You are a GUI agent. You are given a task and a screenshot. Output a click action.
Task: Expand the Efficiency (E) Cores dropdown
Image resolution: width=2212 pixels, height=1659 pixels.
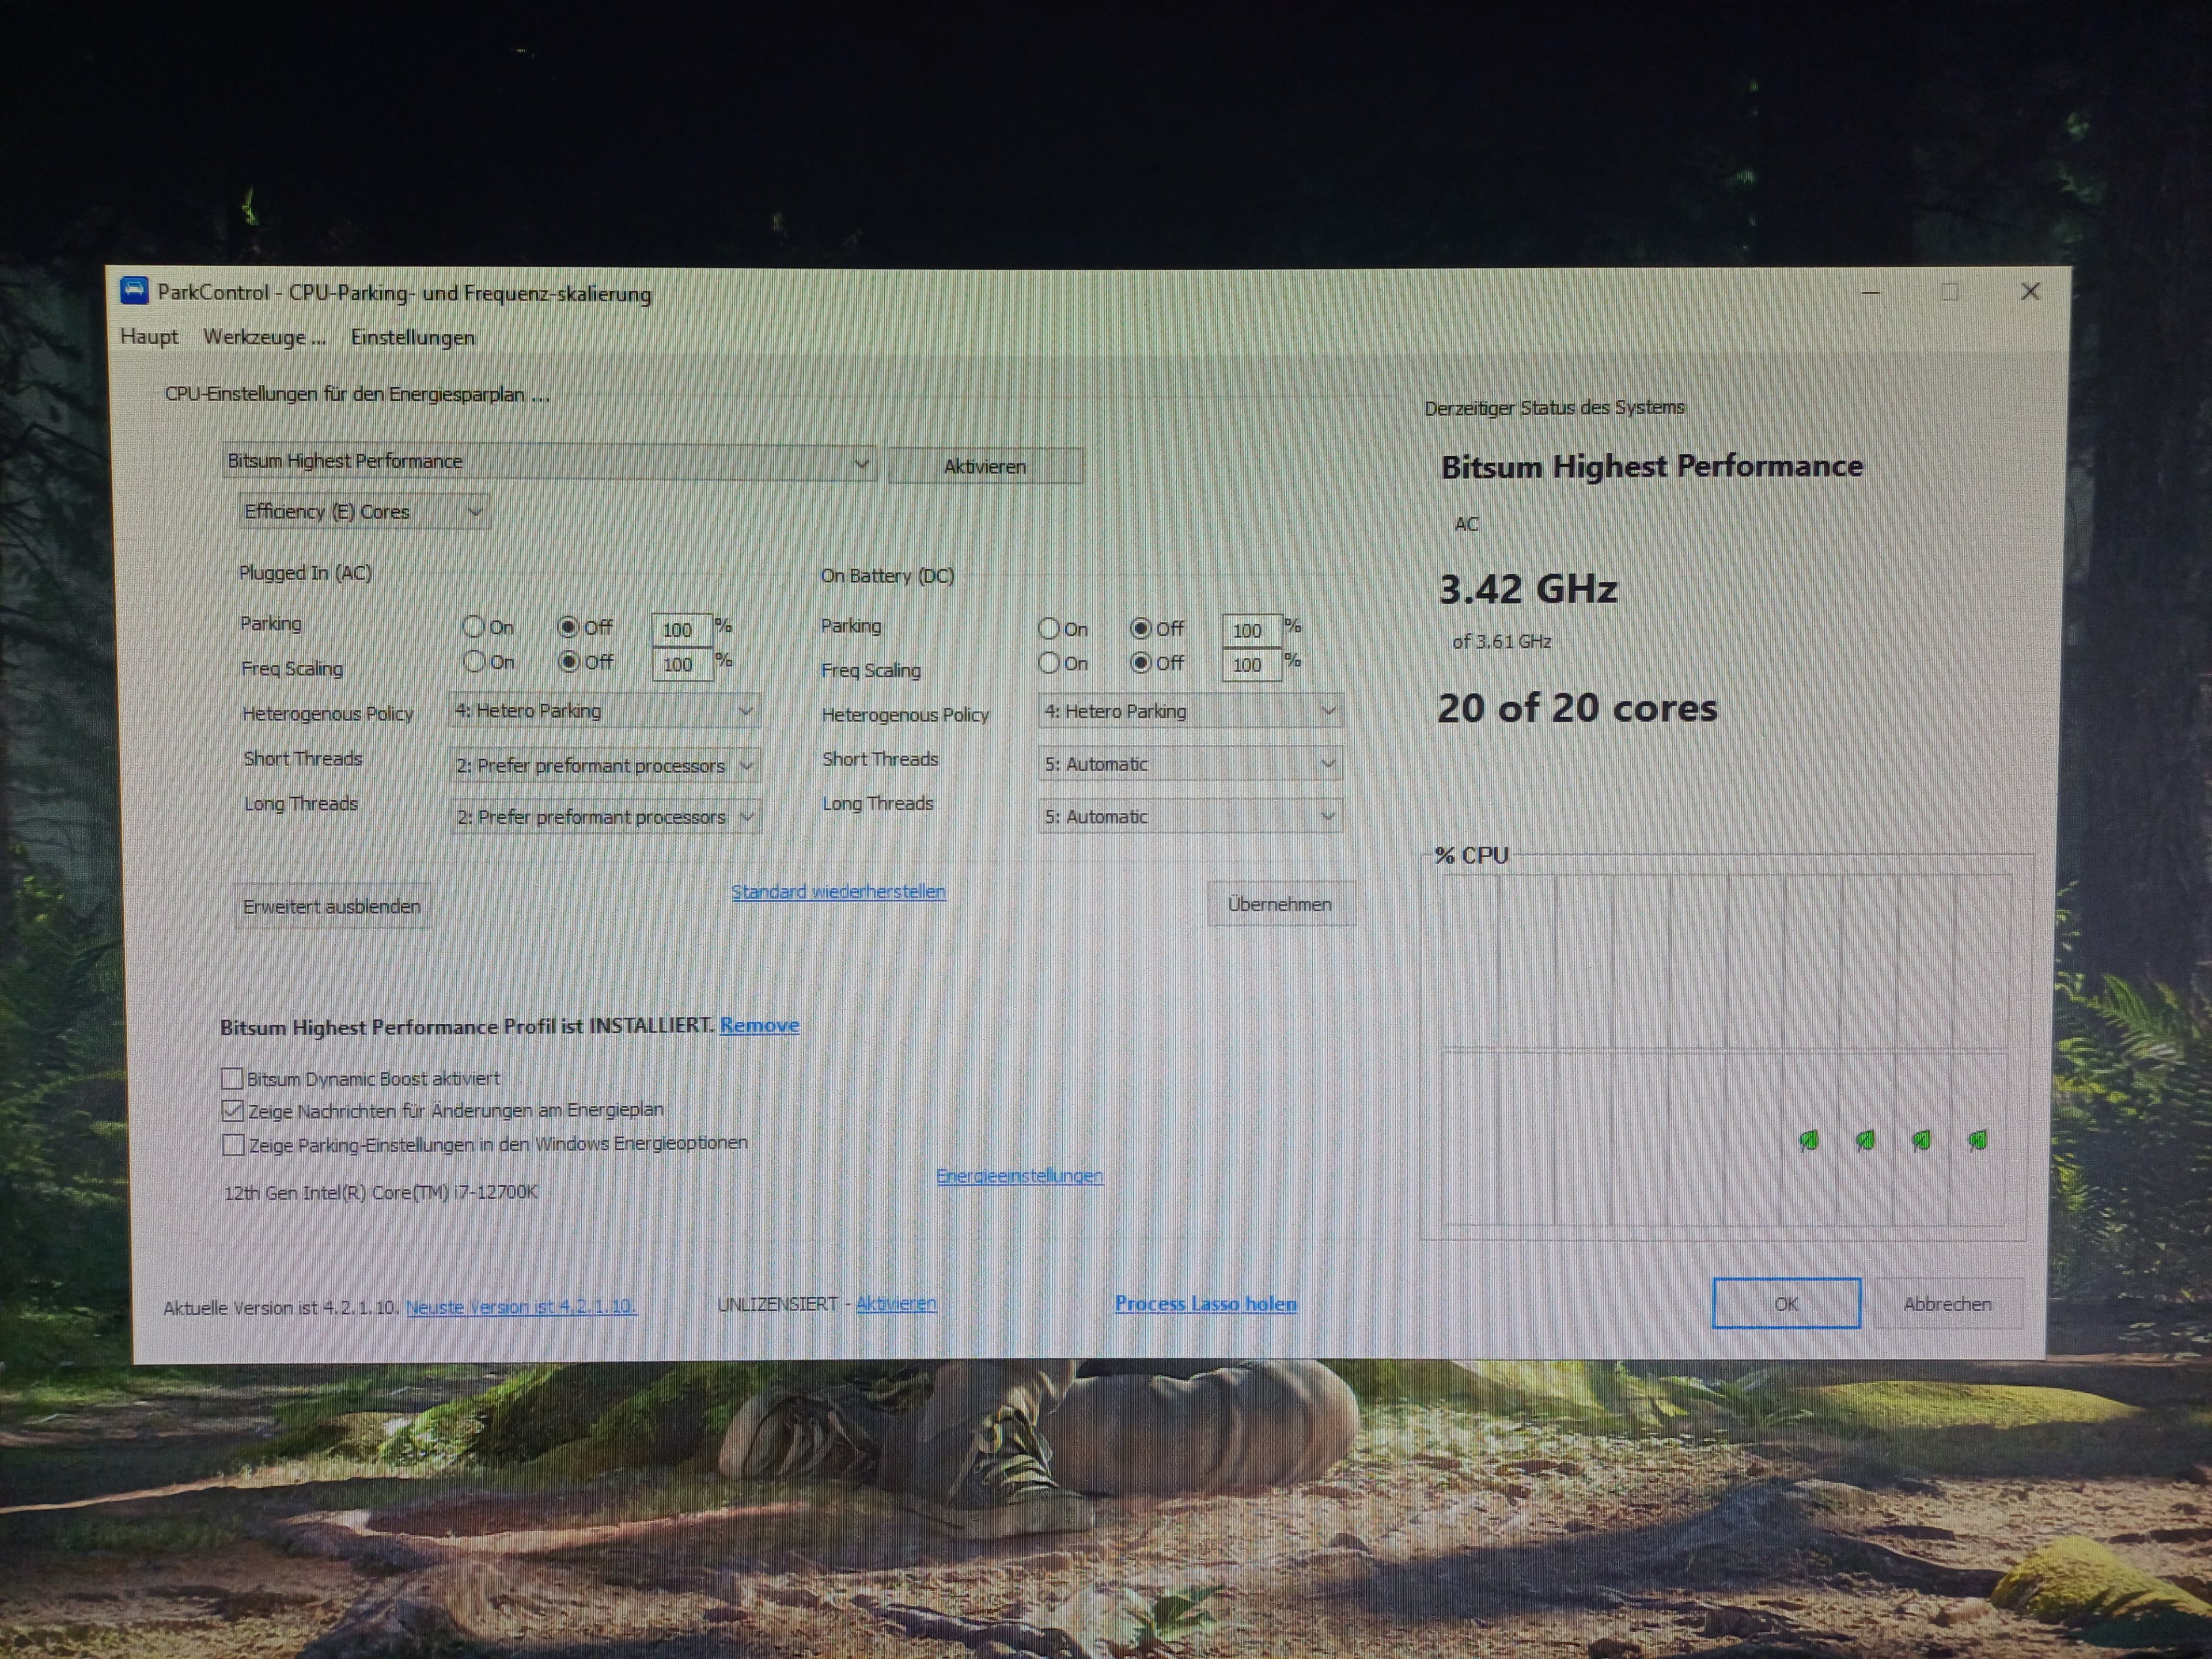pyautogui.click(x=363, y=512)
